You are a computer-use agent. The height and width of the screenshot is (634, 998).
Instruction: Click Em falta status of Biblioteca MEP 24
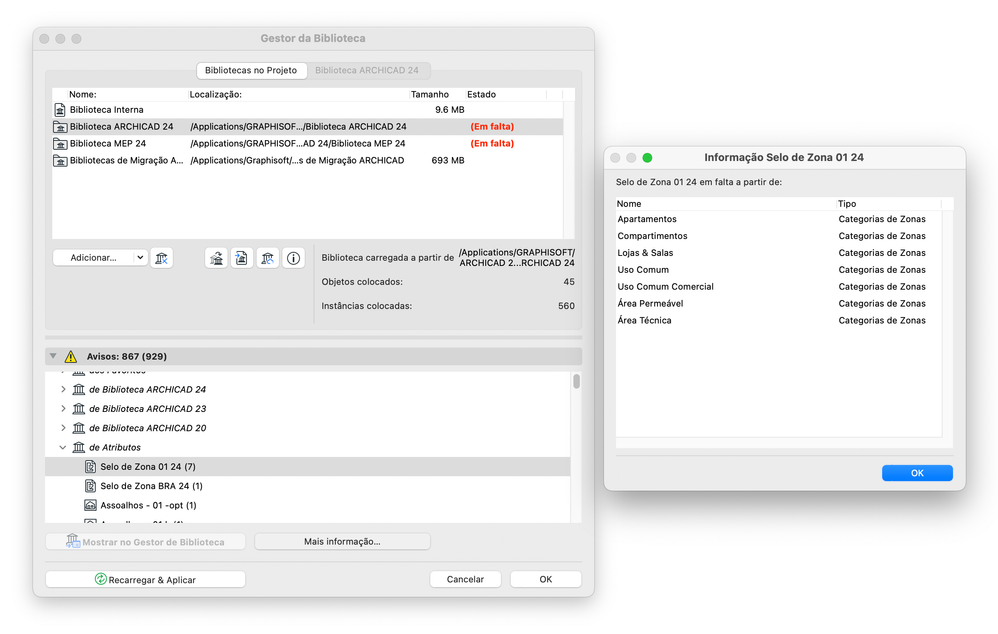(x=492, y=144)
